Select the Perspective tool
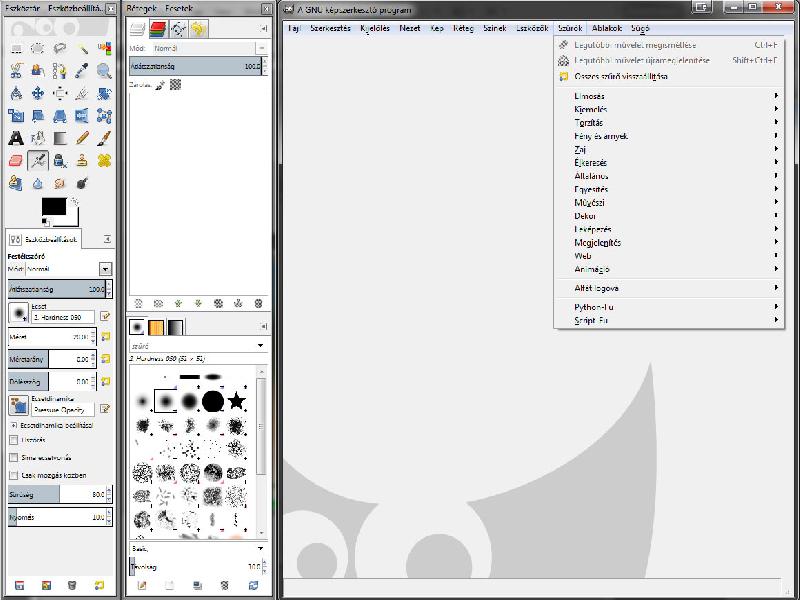800x600 pixels. coord(60,116)
